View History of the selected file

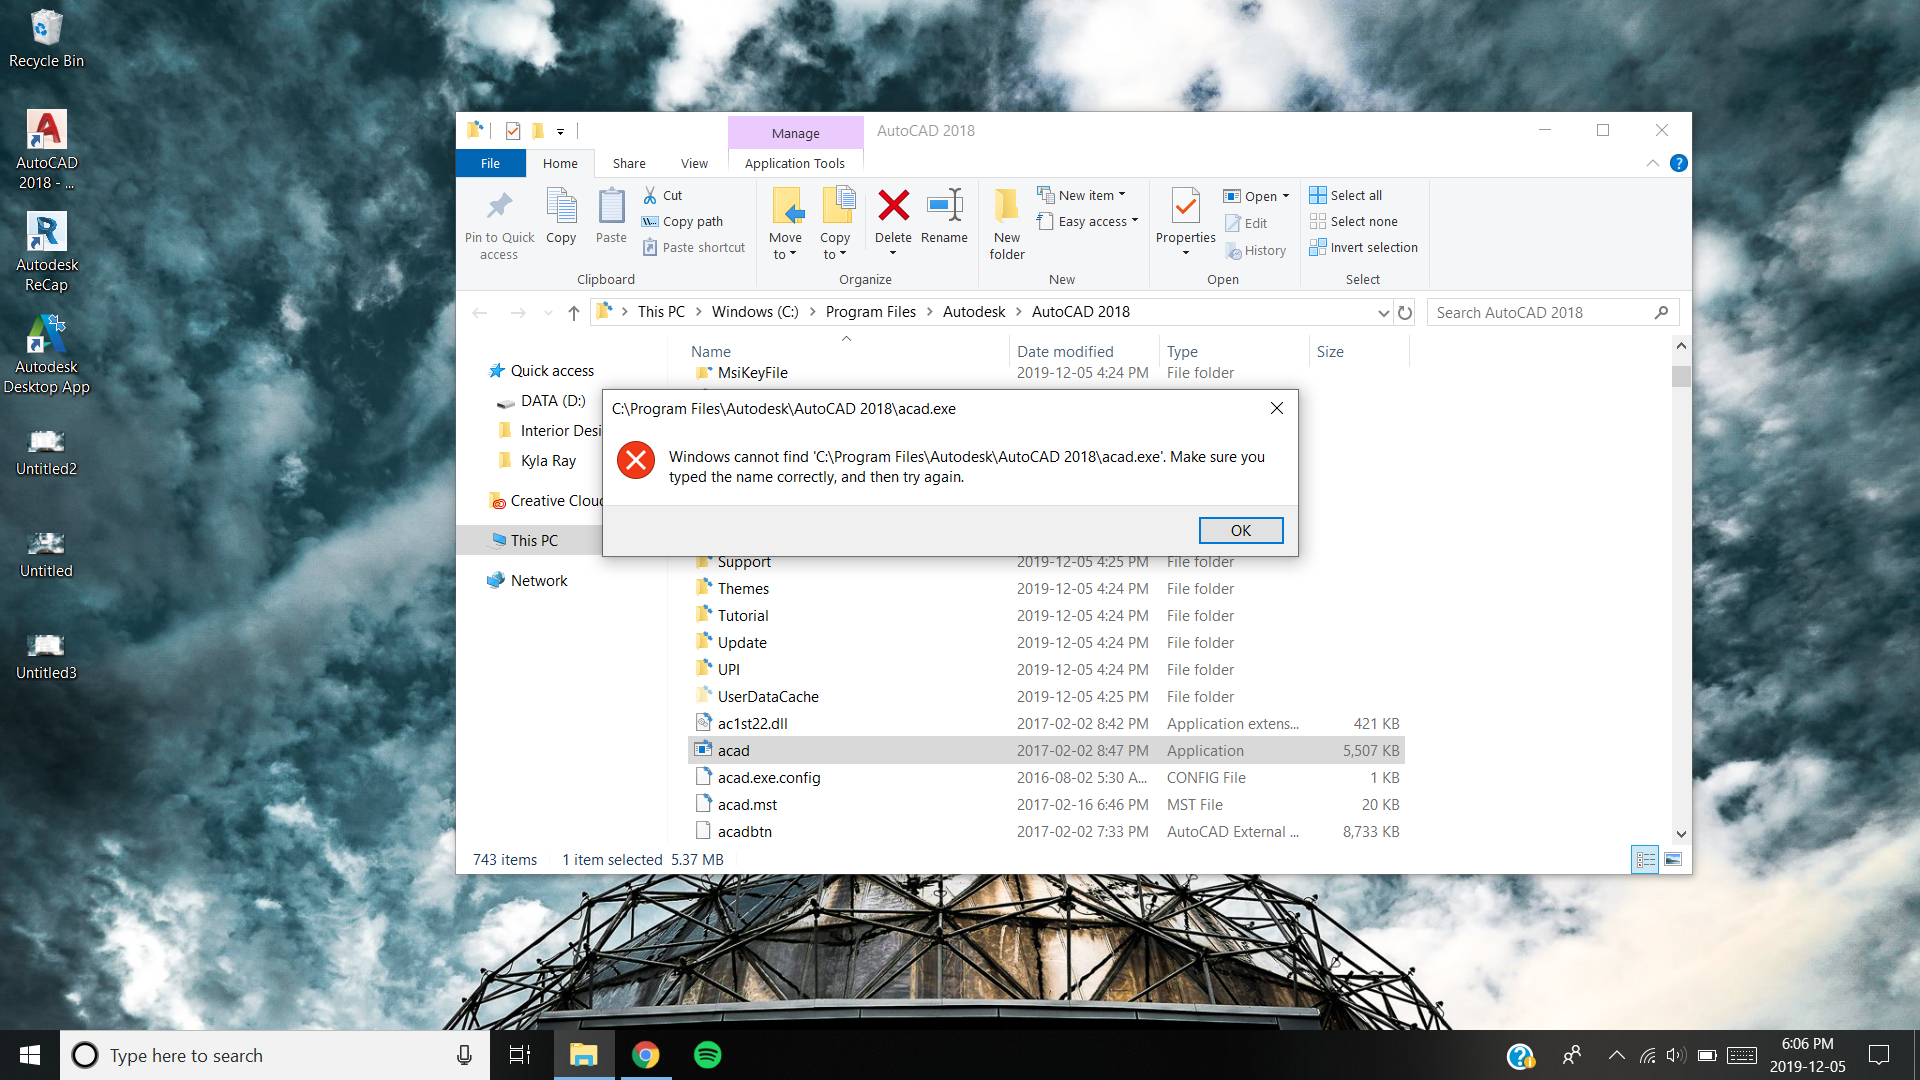pos(1256,250)
